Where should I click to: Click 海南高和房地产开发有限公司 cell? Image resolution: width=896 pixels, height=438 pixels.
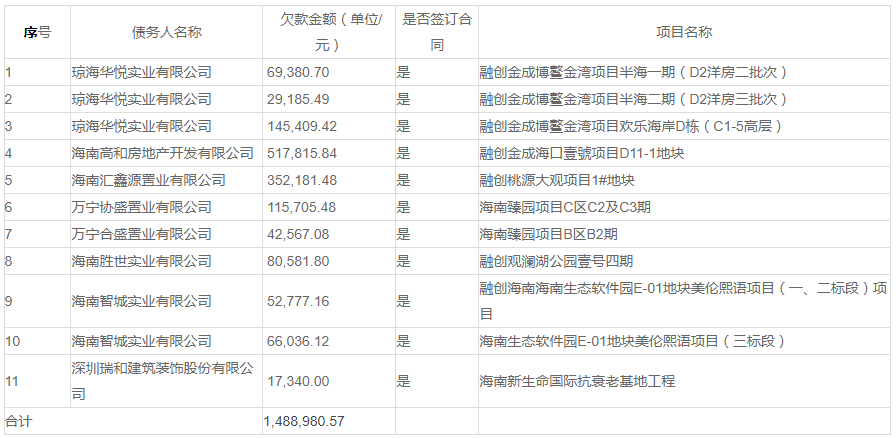click(x=166, y=153)
